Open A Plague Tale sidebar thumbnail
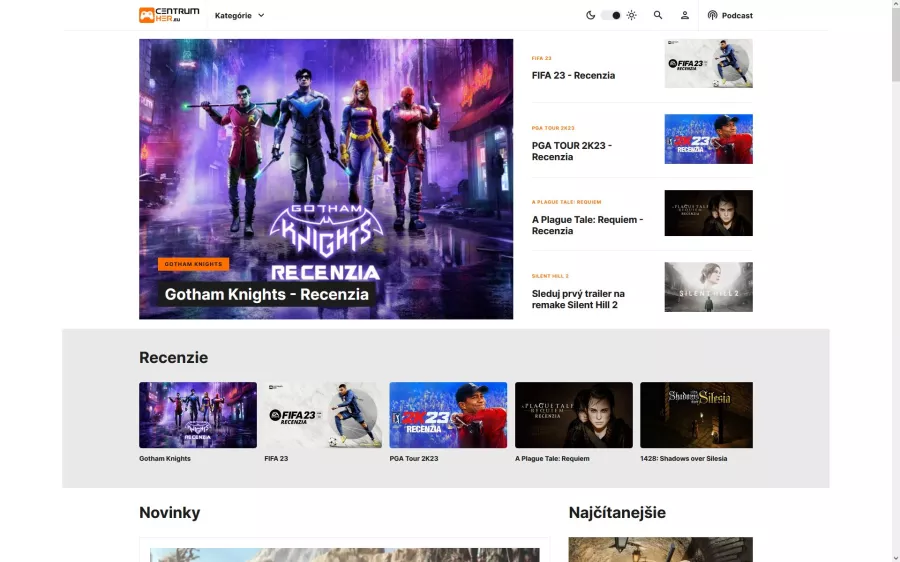900x562 pixels. [708, 213]
